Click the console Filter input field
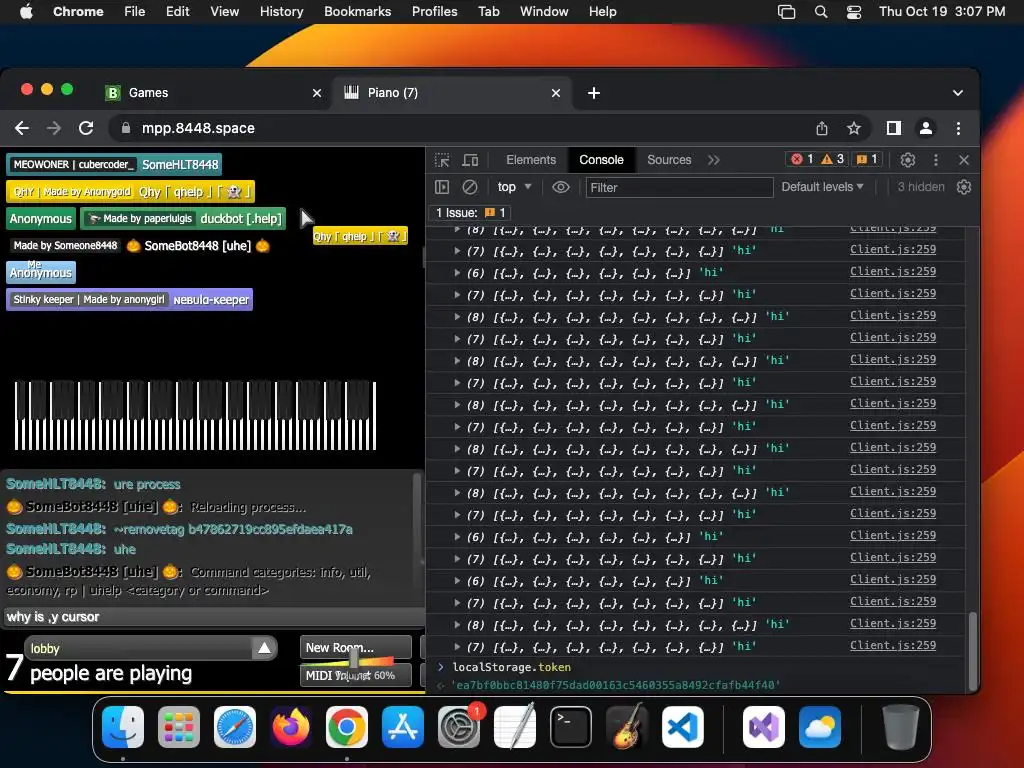Screen dimensions: 1024x768 679,188
